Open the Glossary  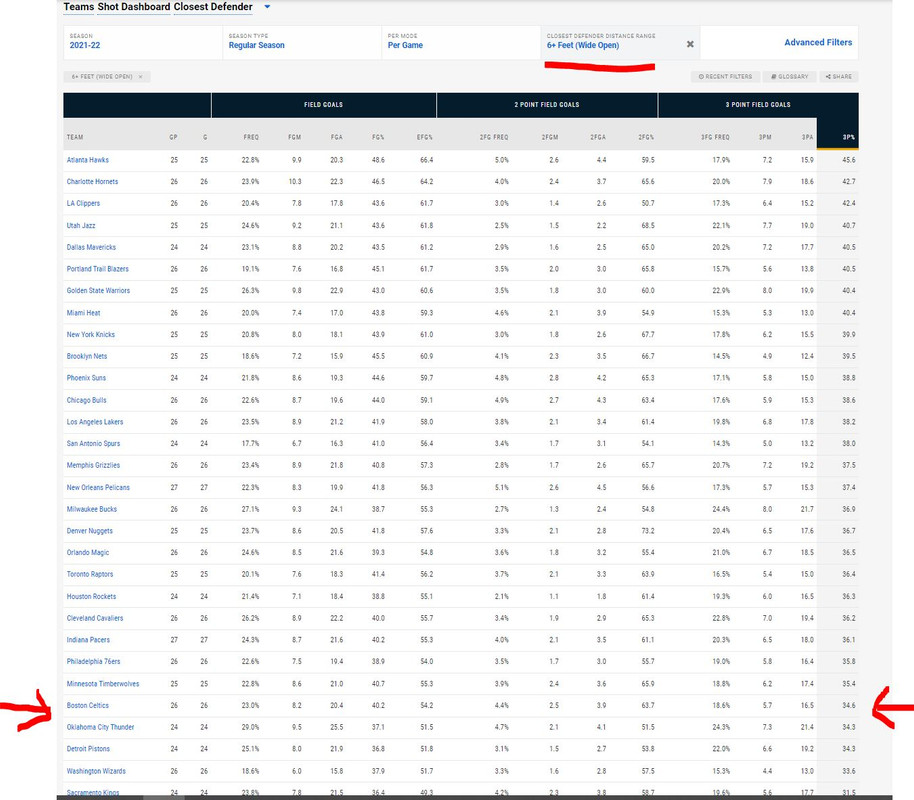point(790,76)
